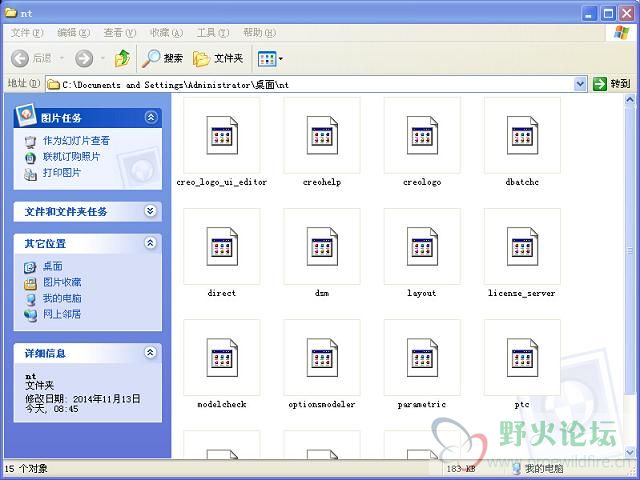Click 作为幻灯片查看 link
This screenshot has width=640, height=480.
[76, 141]
